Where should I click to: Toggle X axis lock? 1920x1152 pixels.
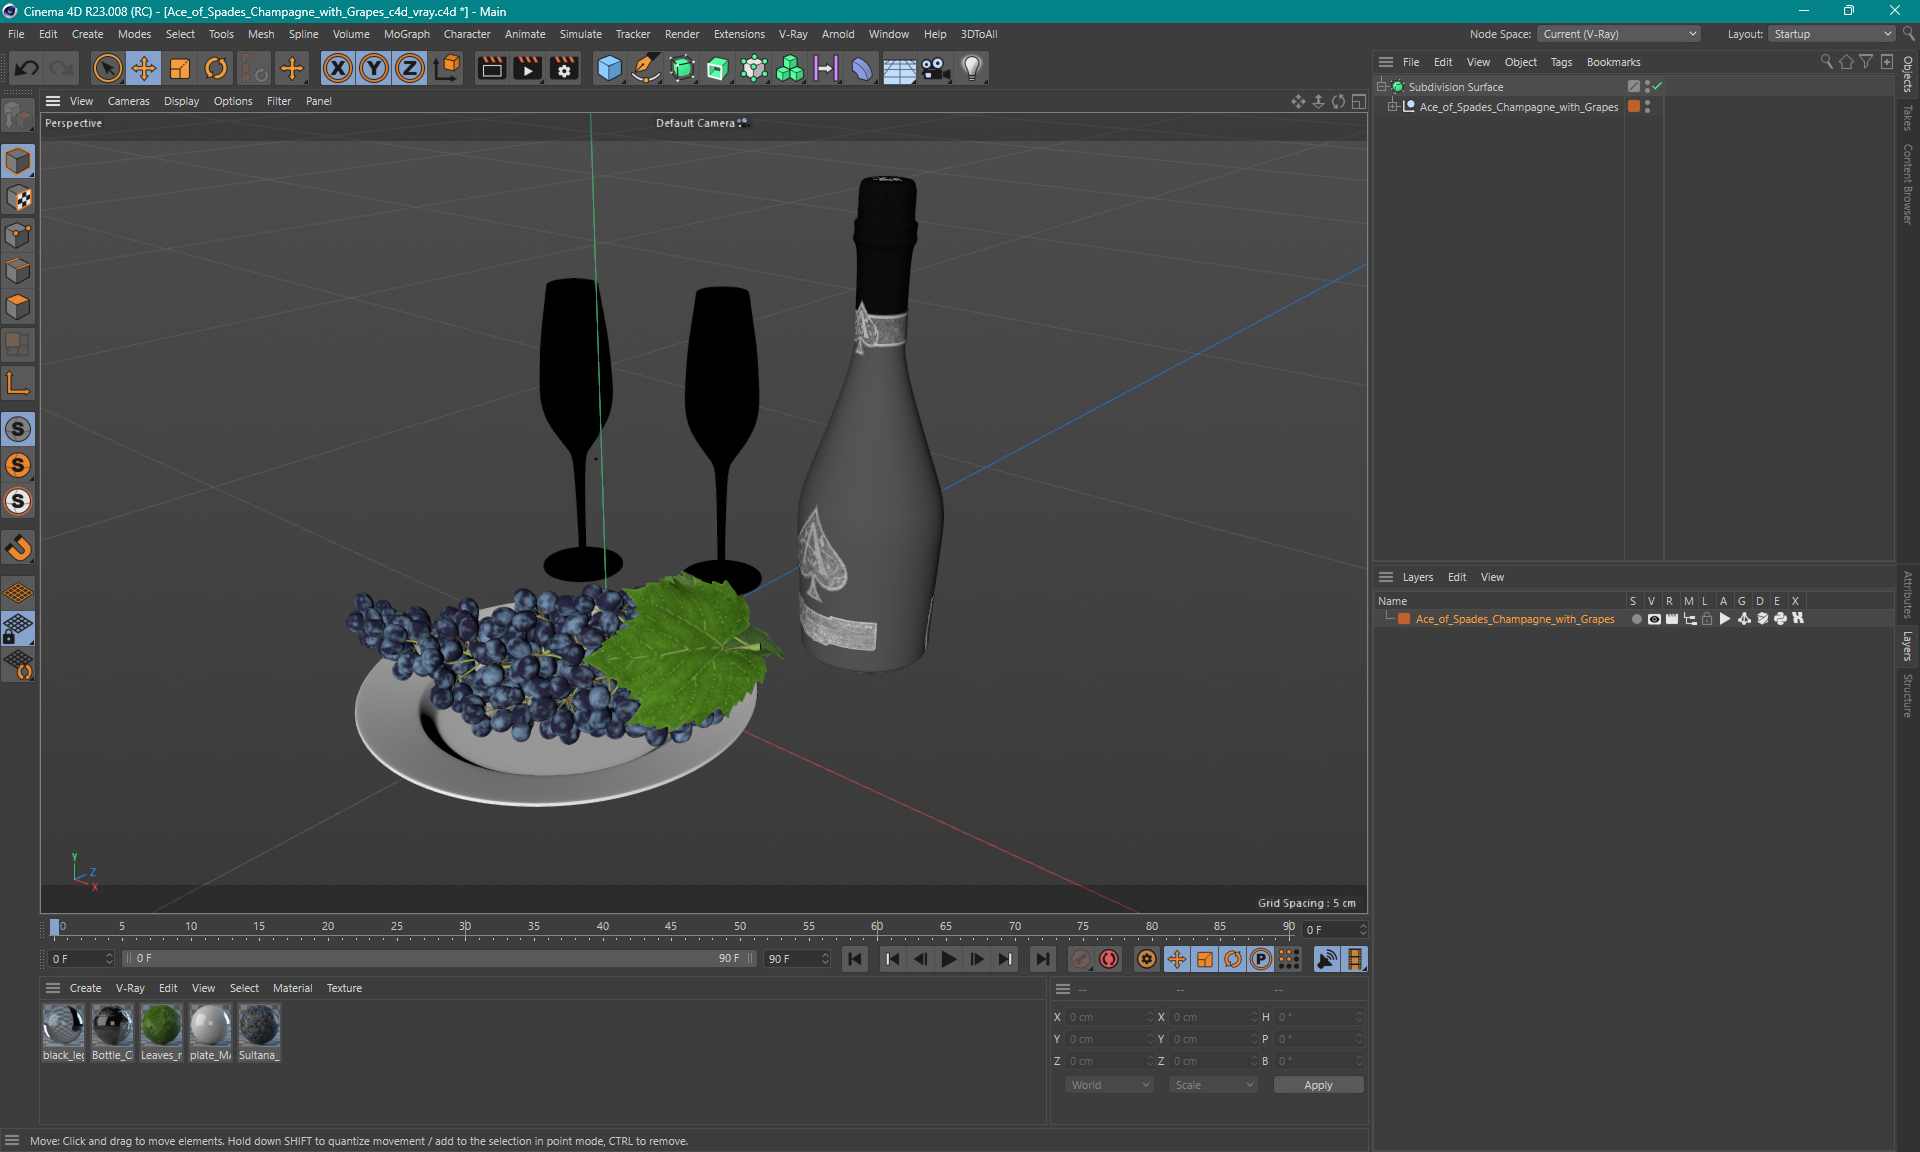338,68
